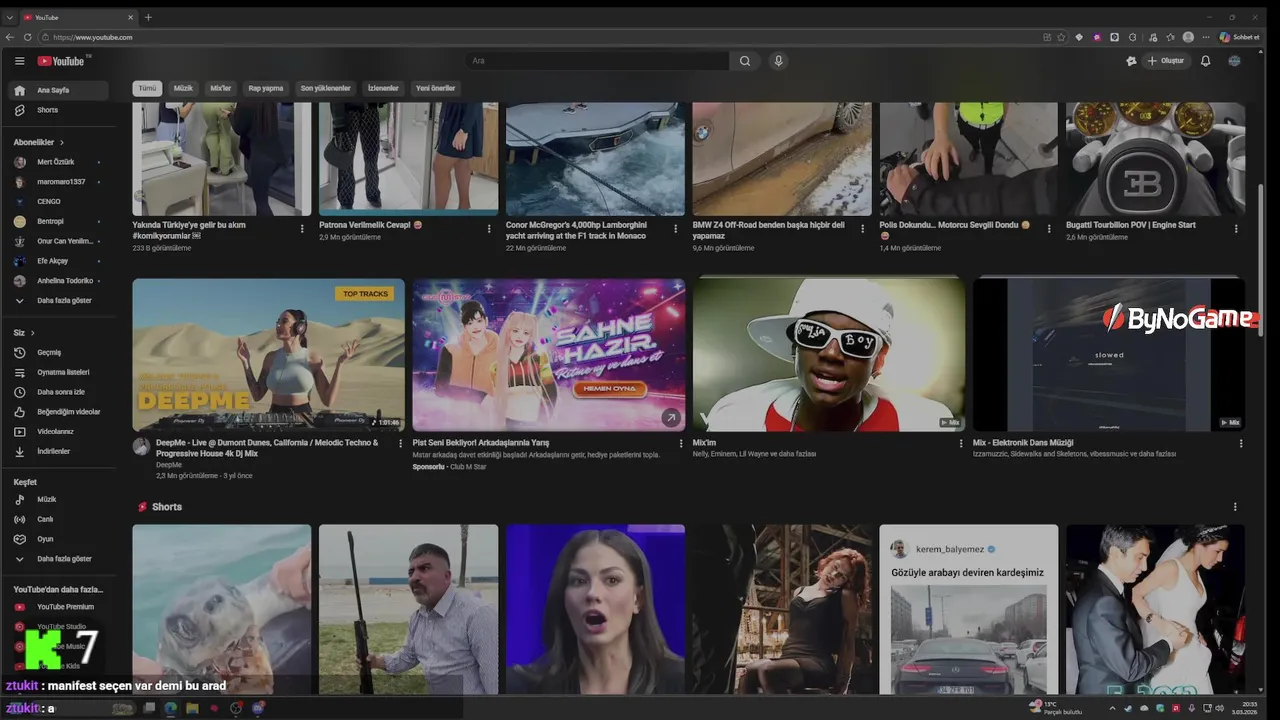Click the sparkle icon beside Oluştur
1280x720 pixels.
click(x=1131, y=61)
